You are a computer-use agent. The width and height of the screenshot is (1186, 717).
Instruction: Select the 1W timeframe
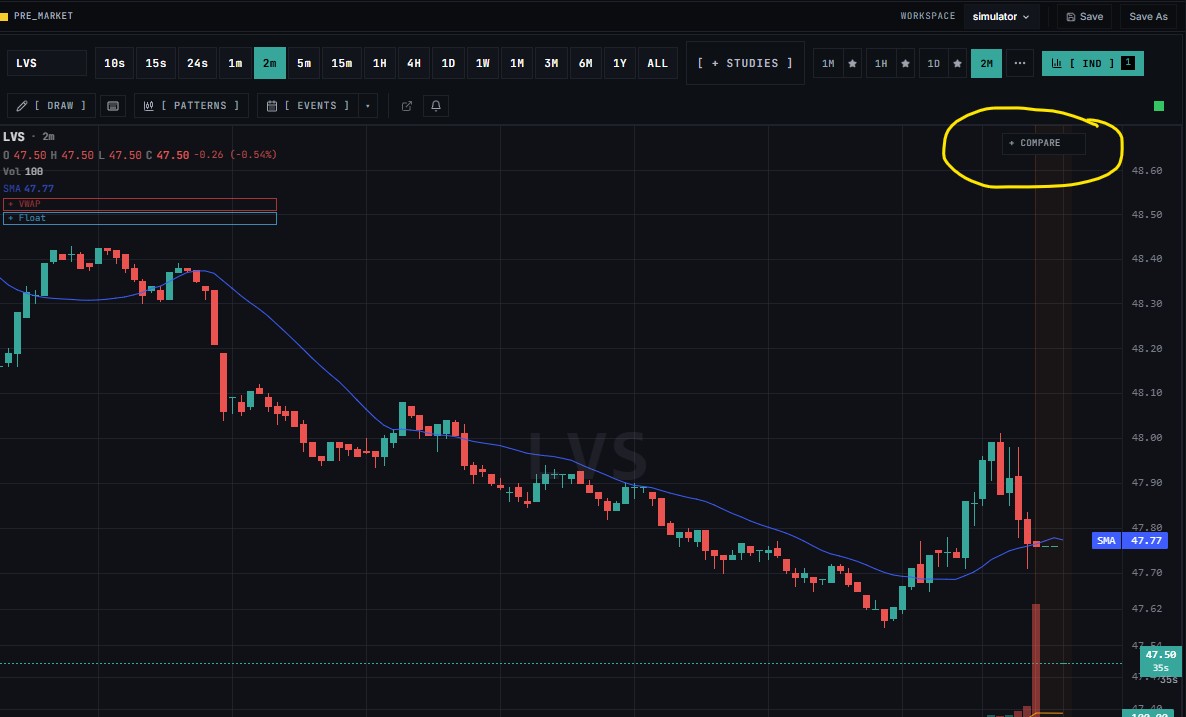pos(483,64)
